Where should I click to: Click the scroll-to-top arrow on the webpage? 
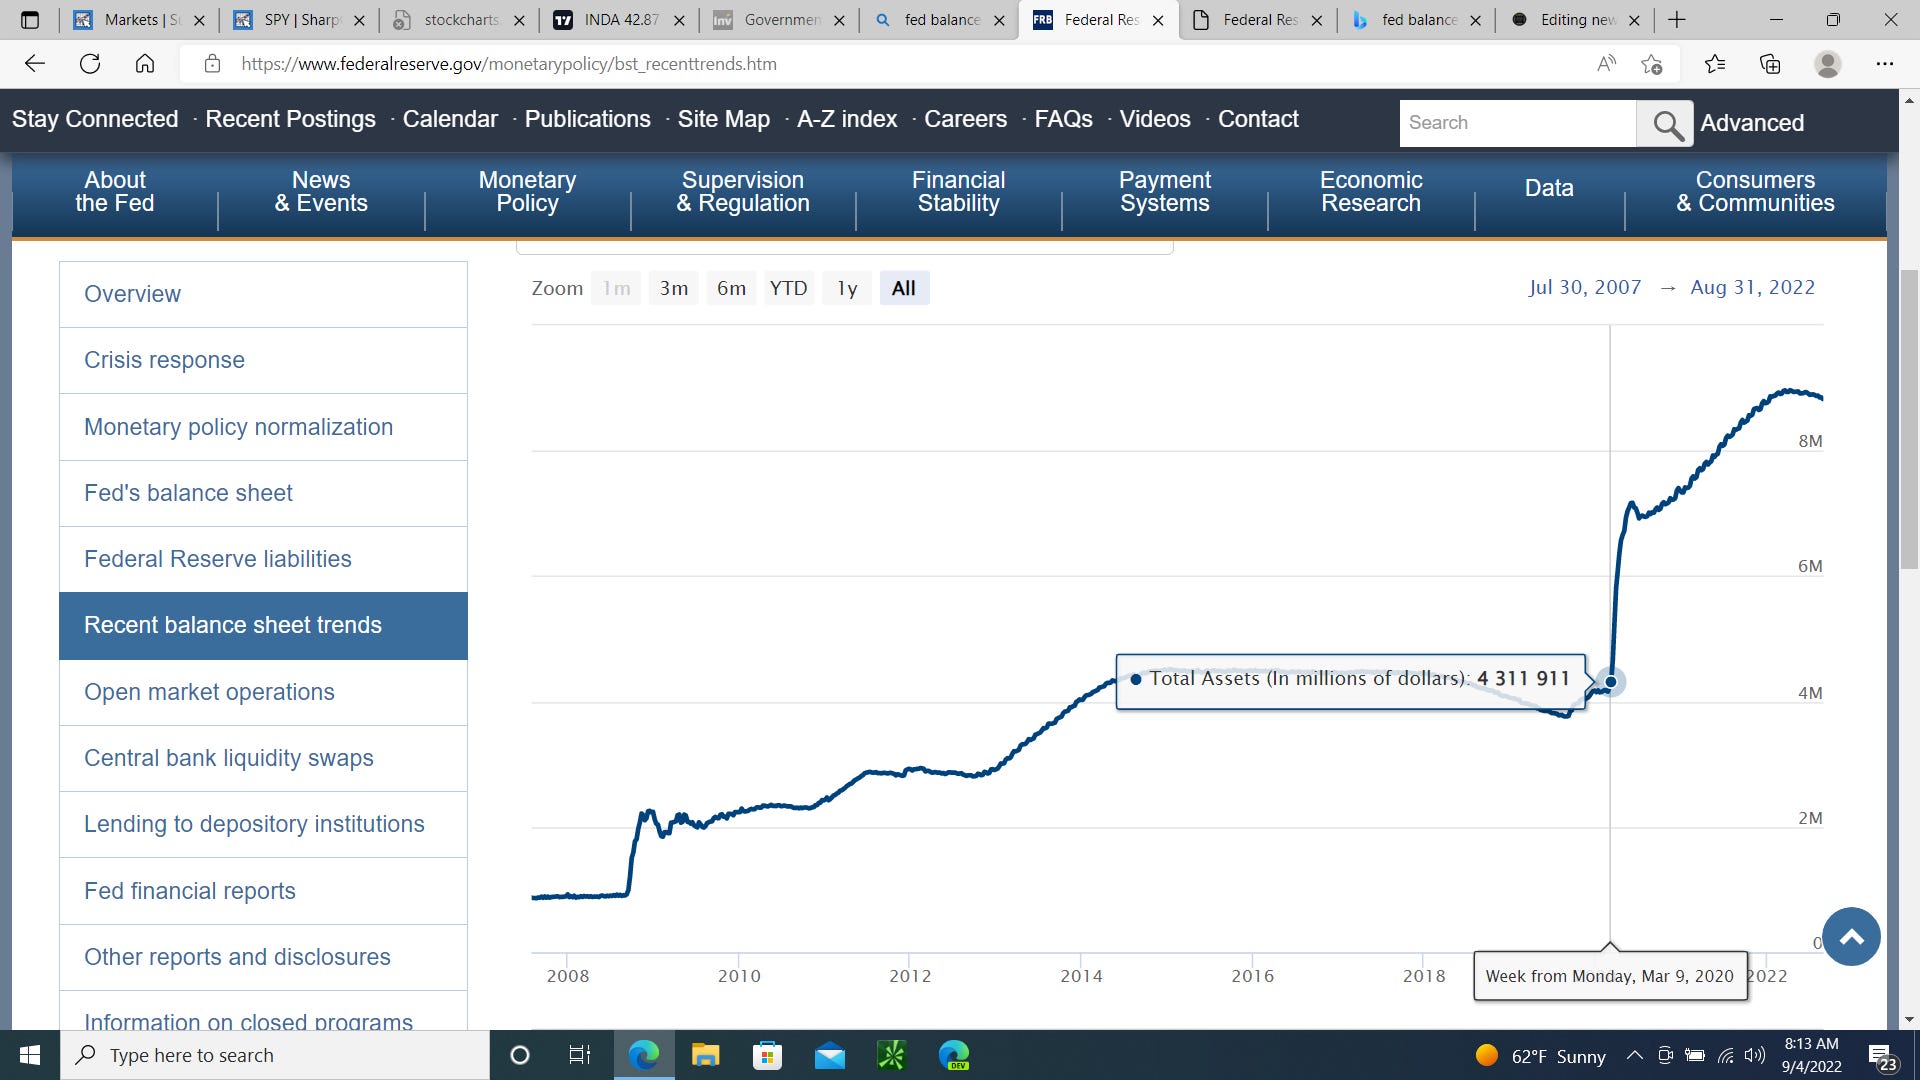(1852, 936)
